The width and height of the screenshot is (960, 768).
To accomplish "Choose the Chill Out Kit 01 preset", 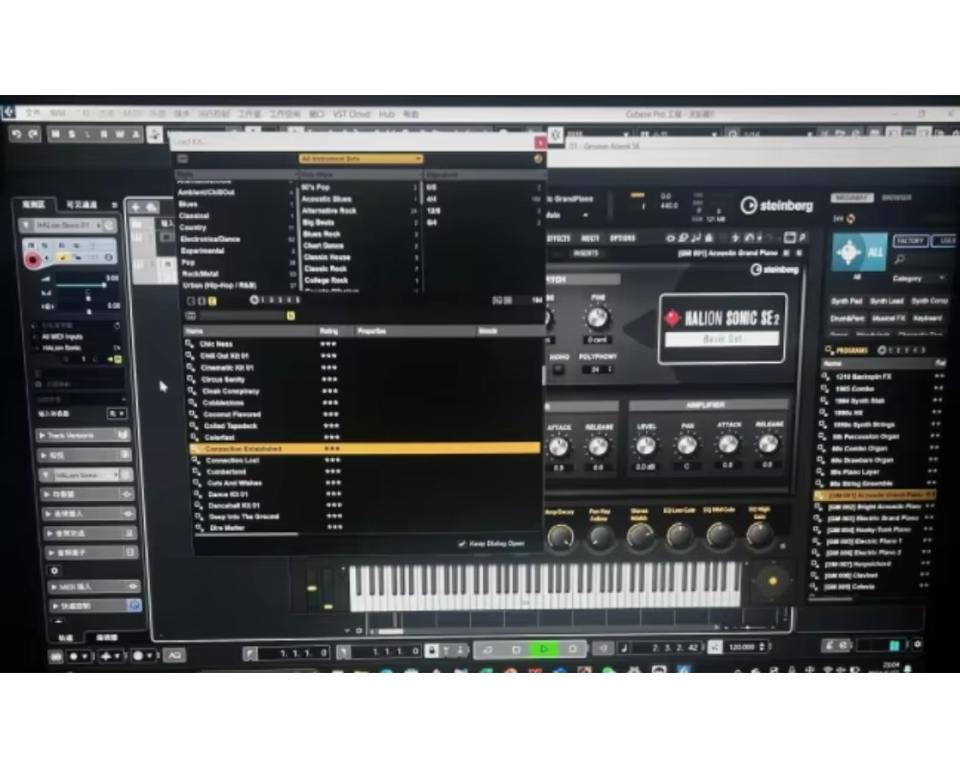I will [x=225, y=356].
